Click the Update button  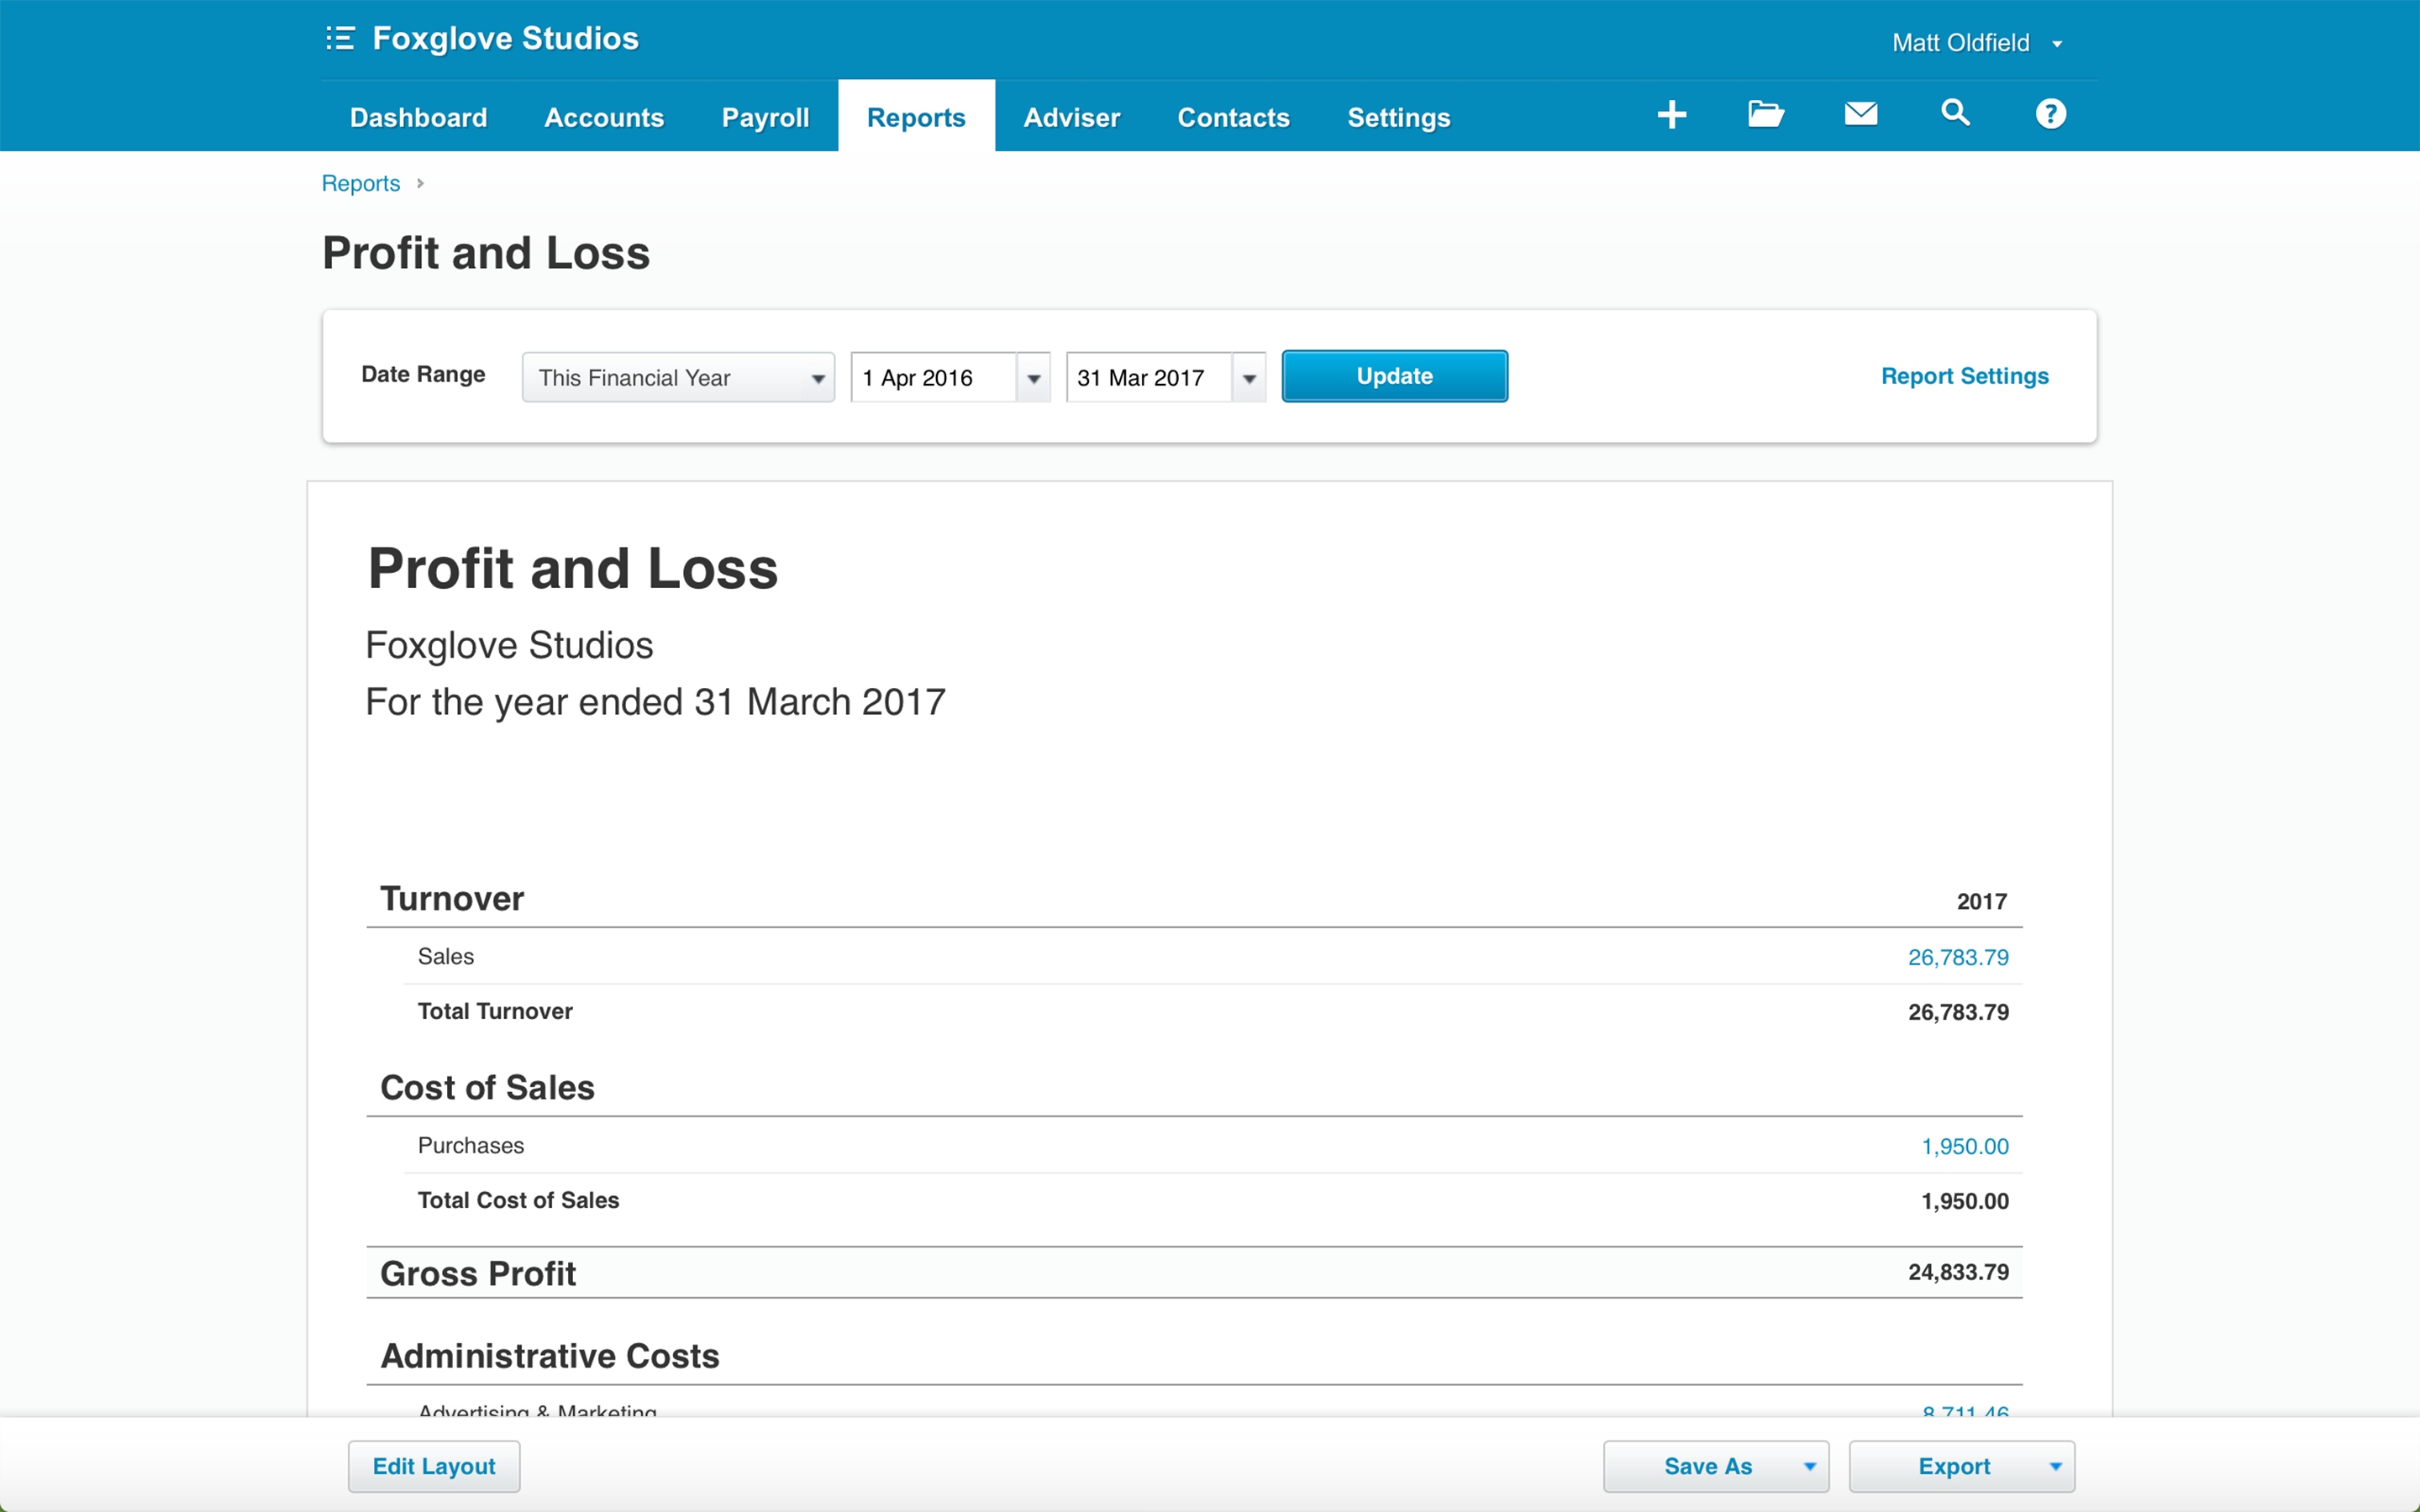(1396, 376)
